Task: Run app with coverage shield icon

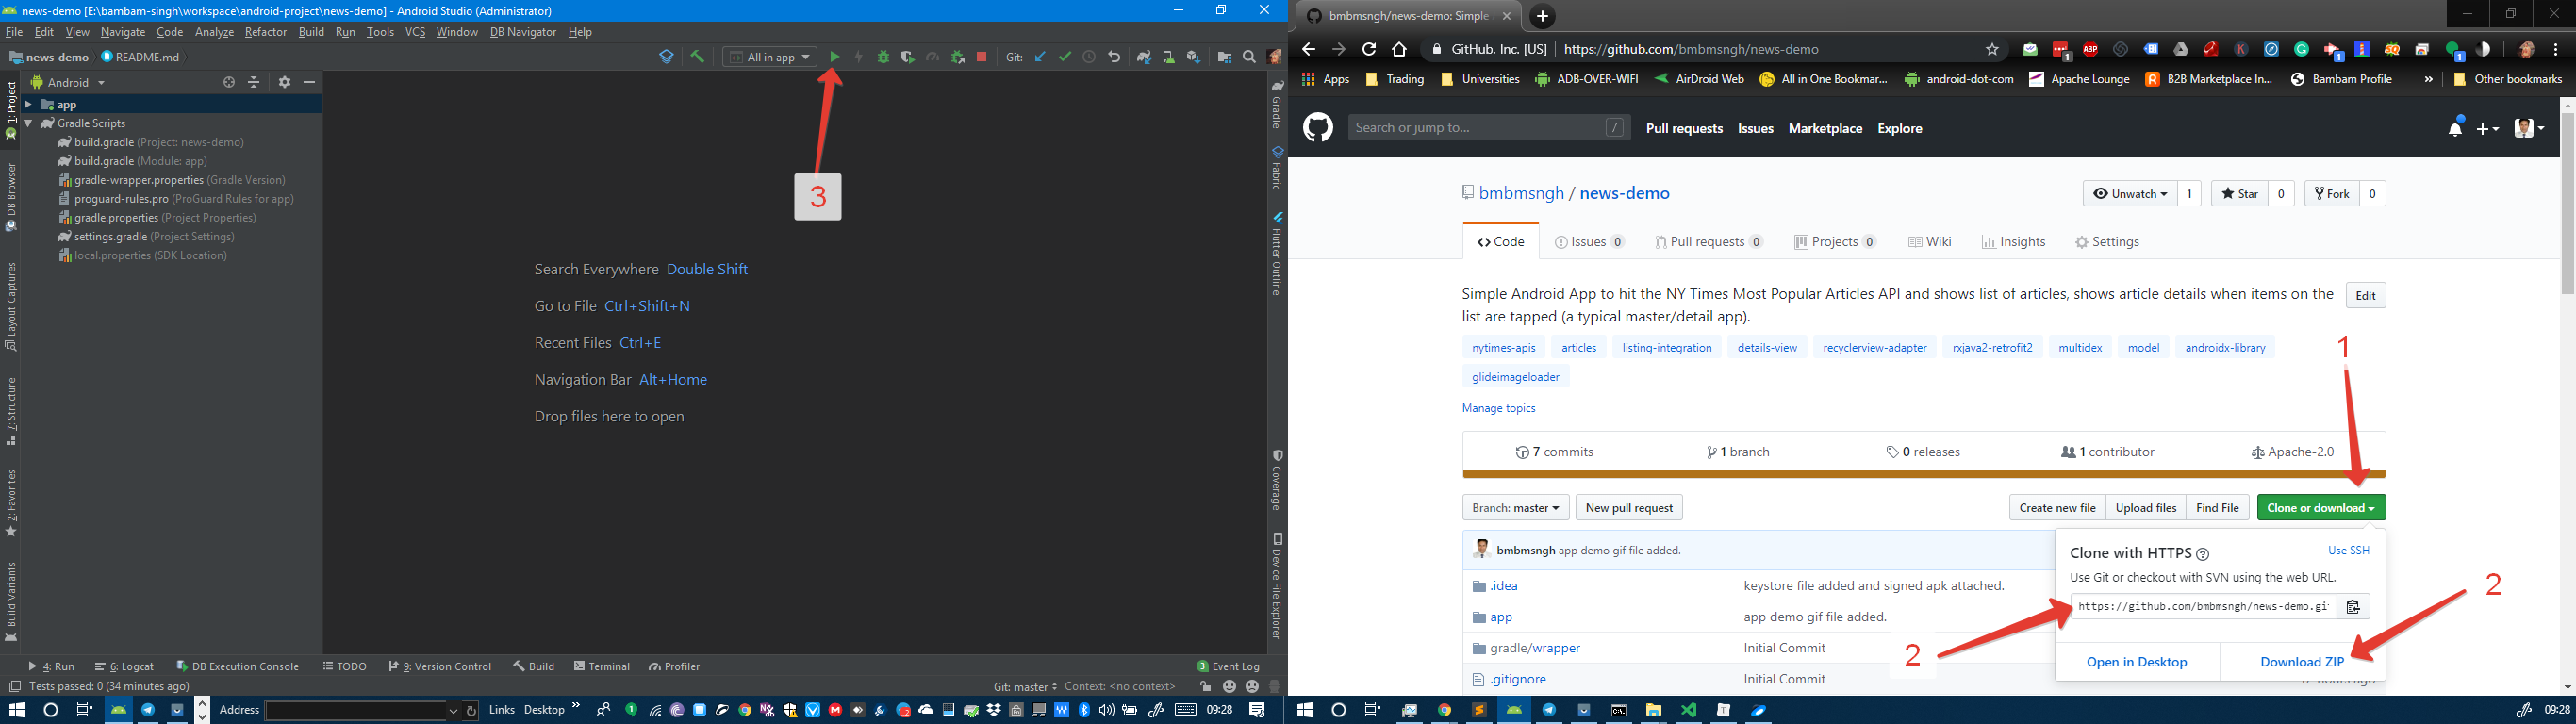Action: (907, 57)
